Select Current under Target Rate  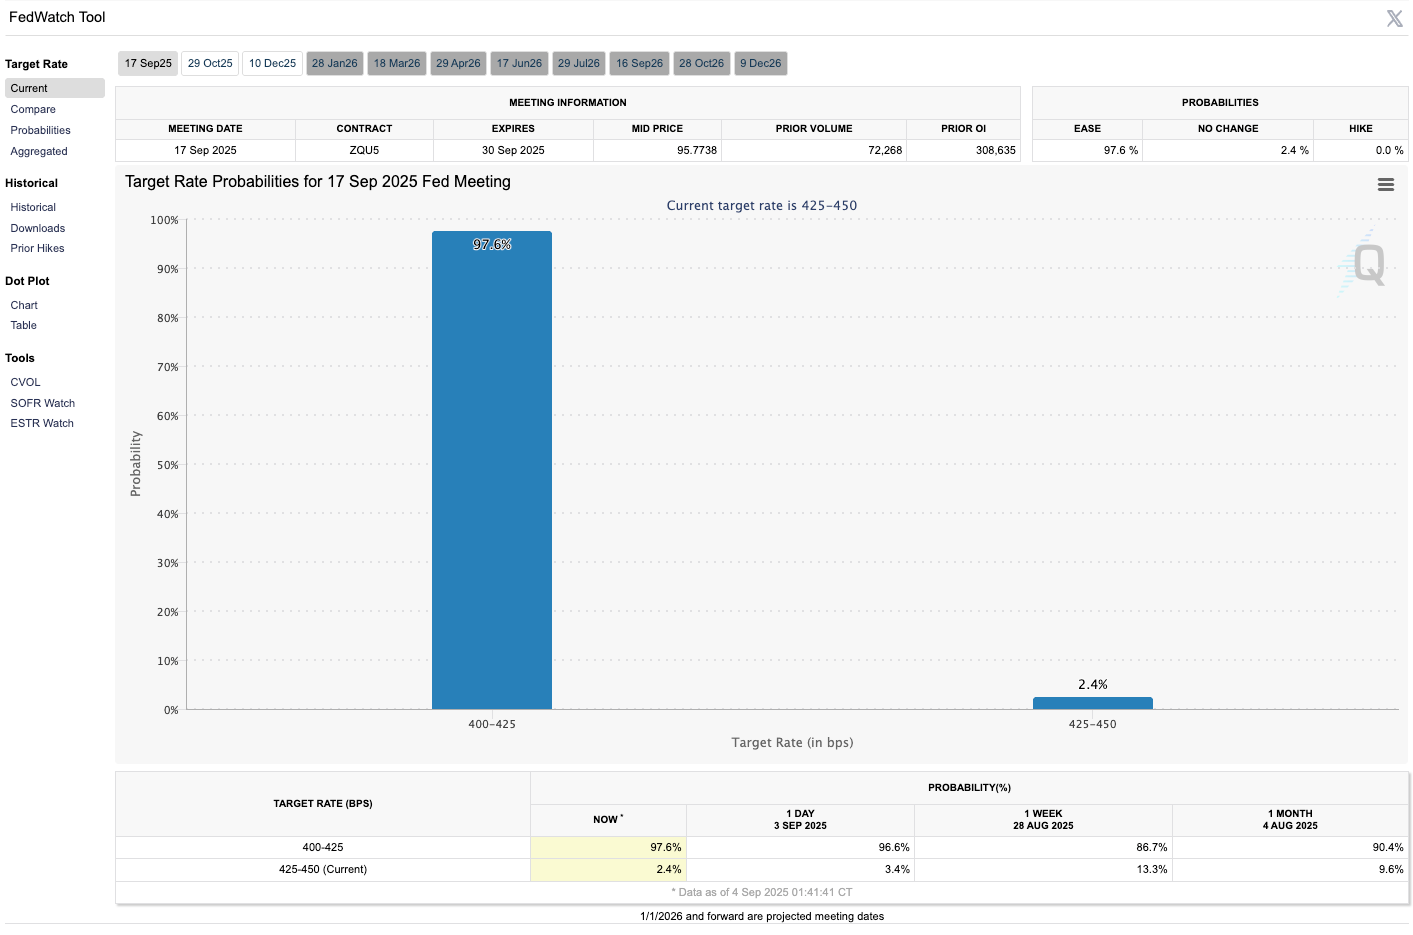(x=29, y=89)
